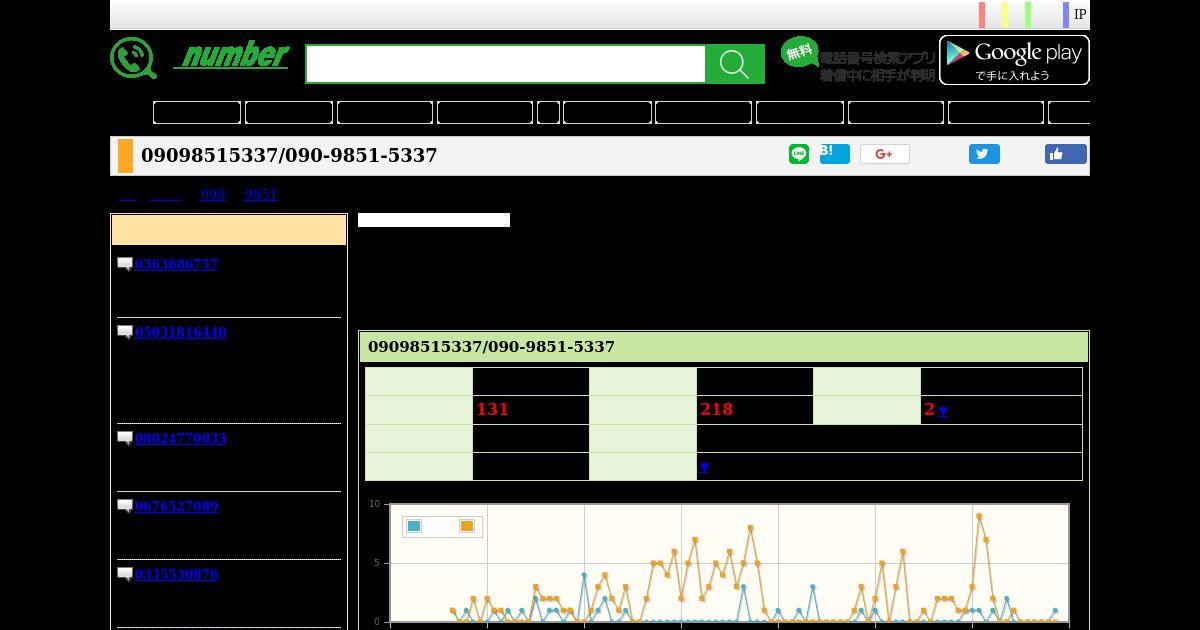This screenshot has height=630, width=1200.
Task: Click the red color bar in top strip
Action: (982, 15)
